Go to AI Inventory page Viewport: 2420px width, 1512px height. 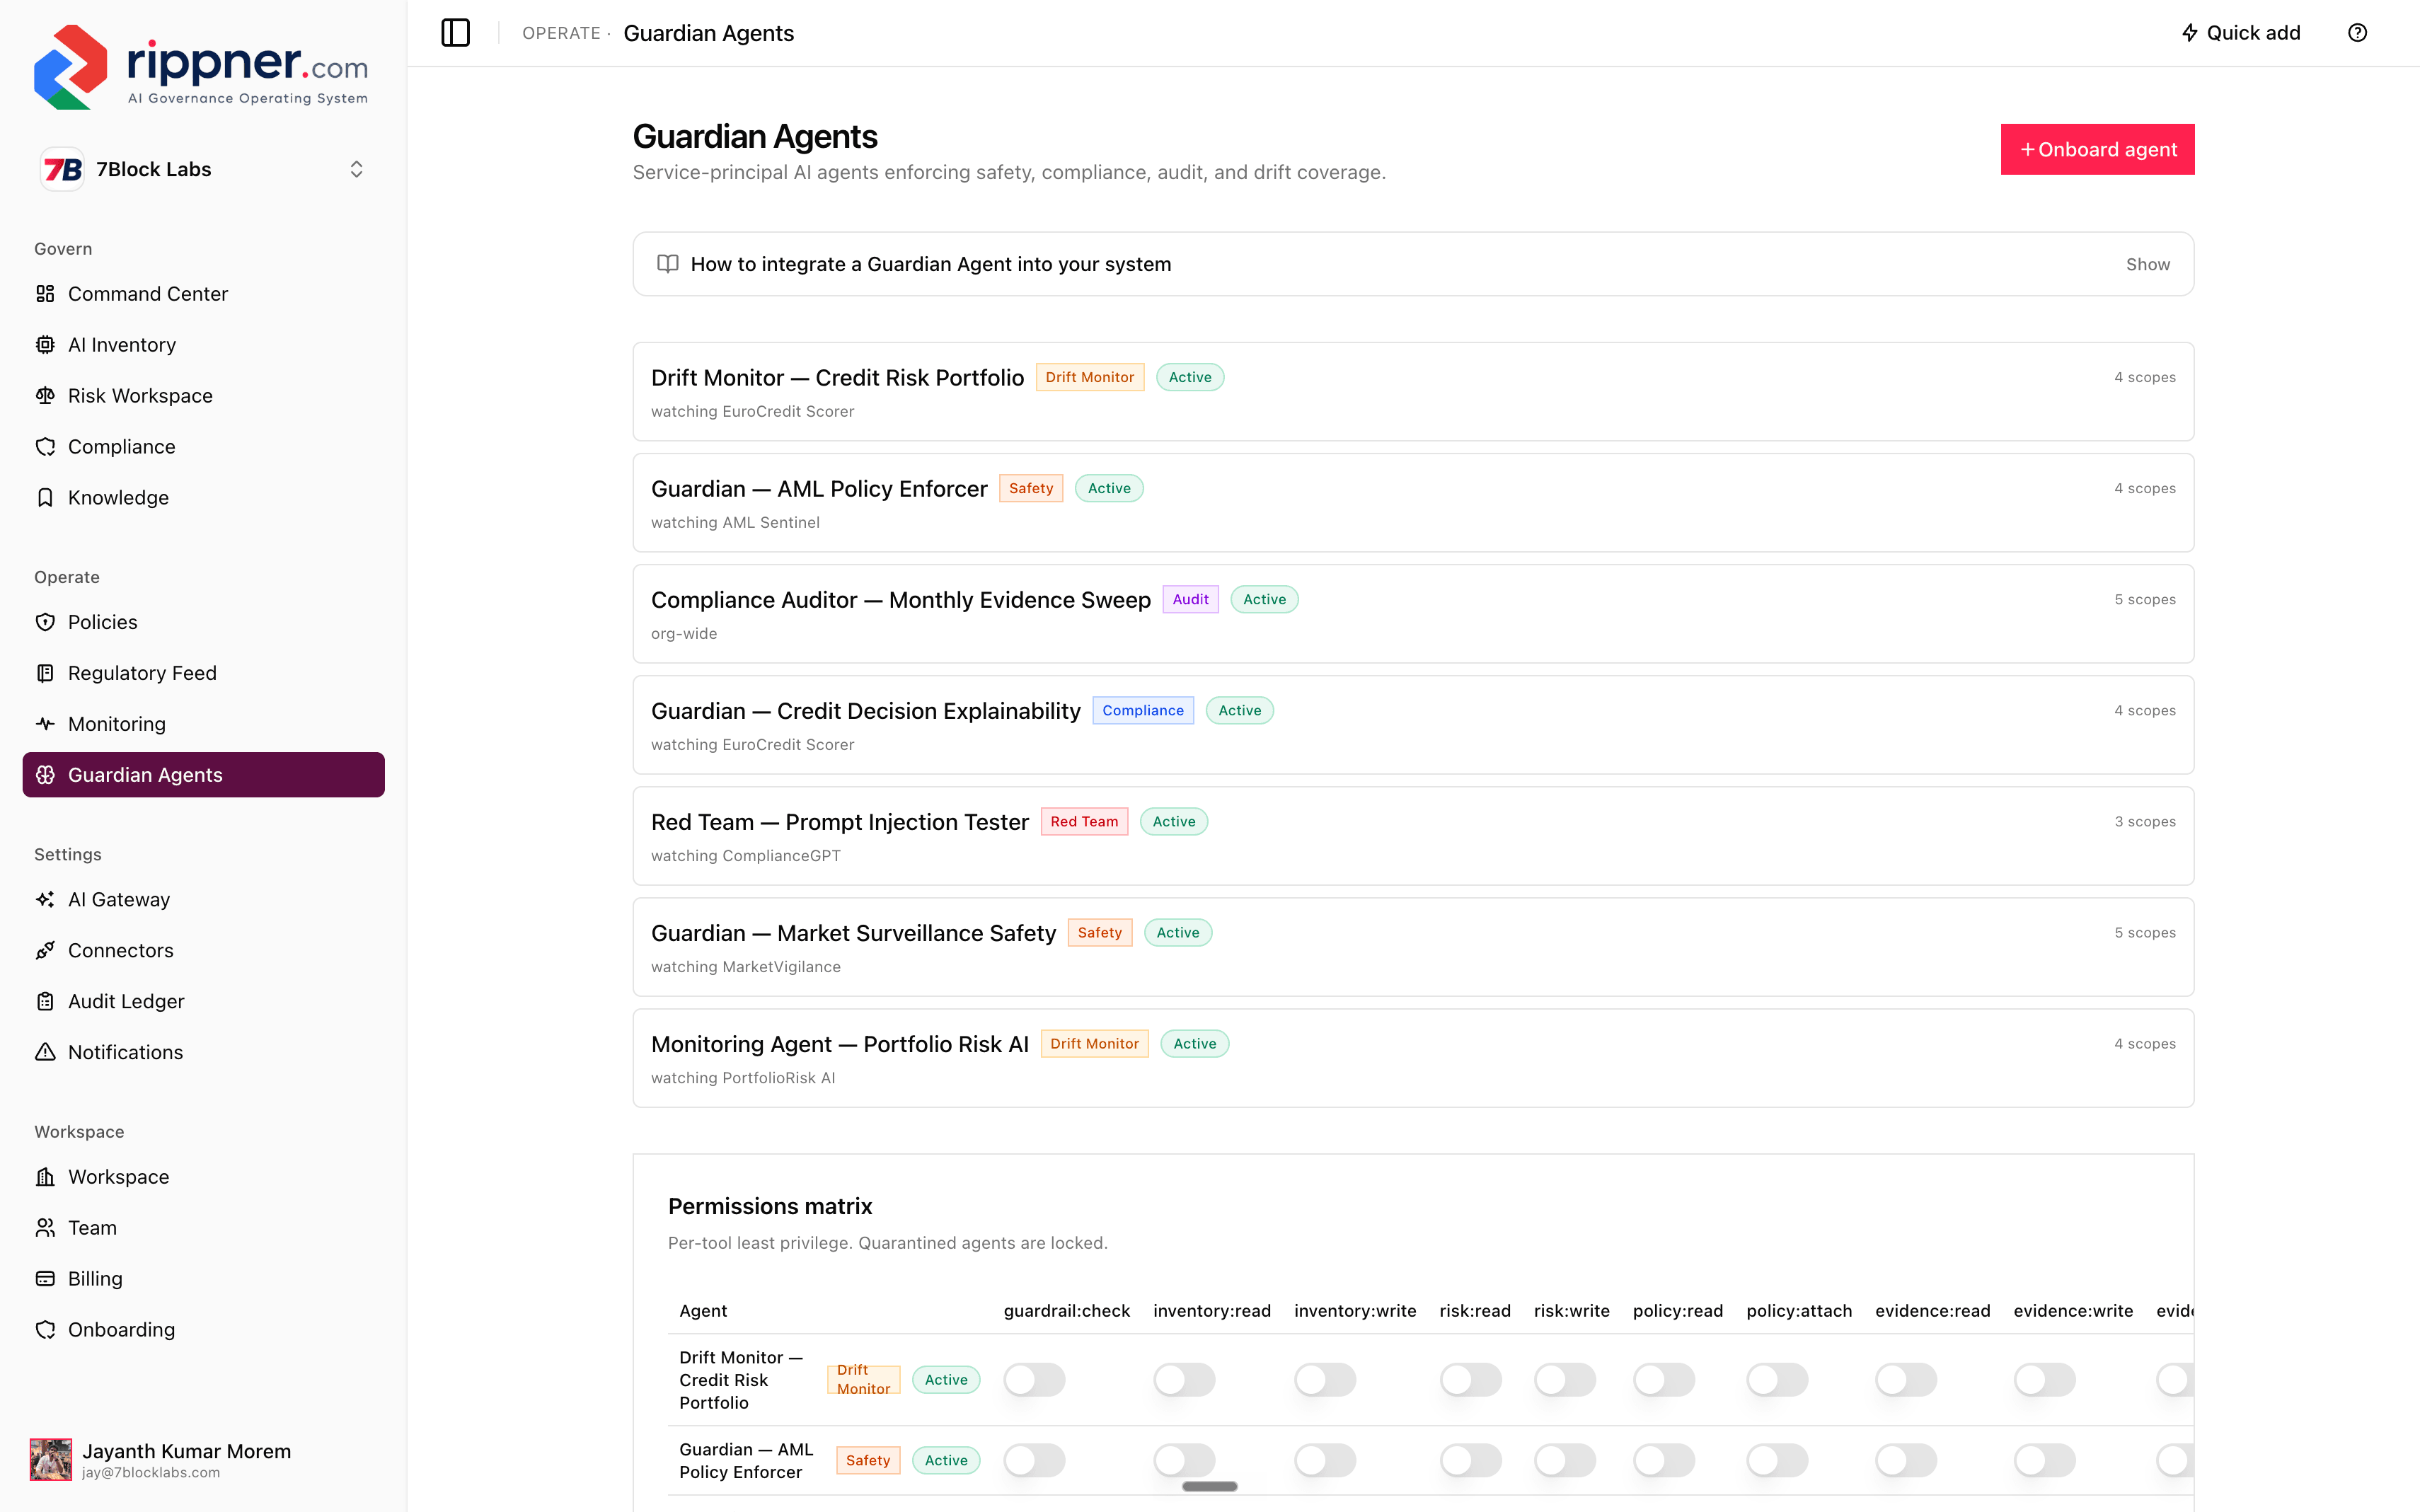(x=204, y=345)
